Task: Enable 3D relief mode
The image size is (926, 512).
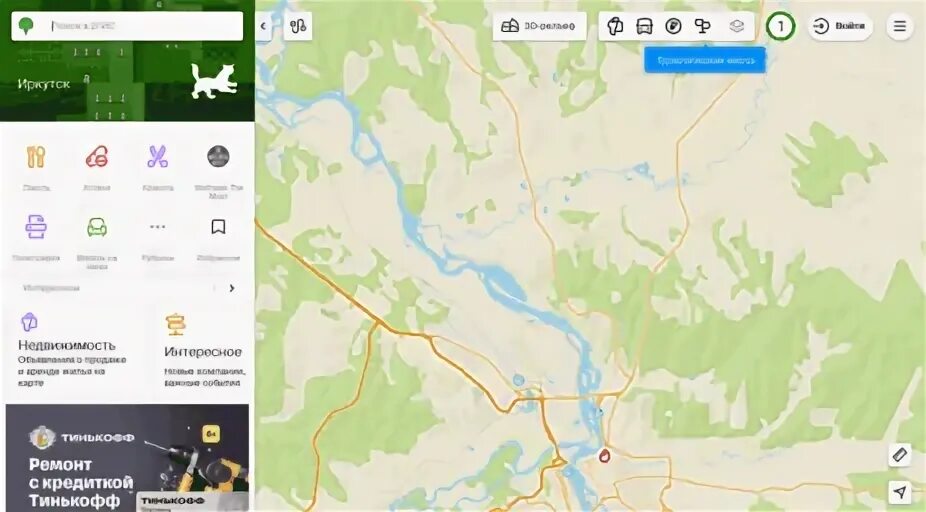Action: tap(539, 26)
